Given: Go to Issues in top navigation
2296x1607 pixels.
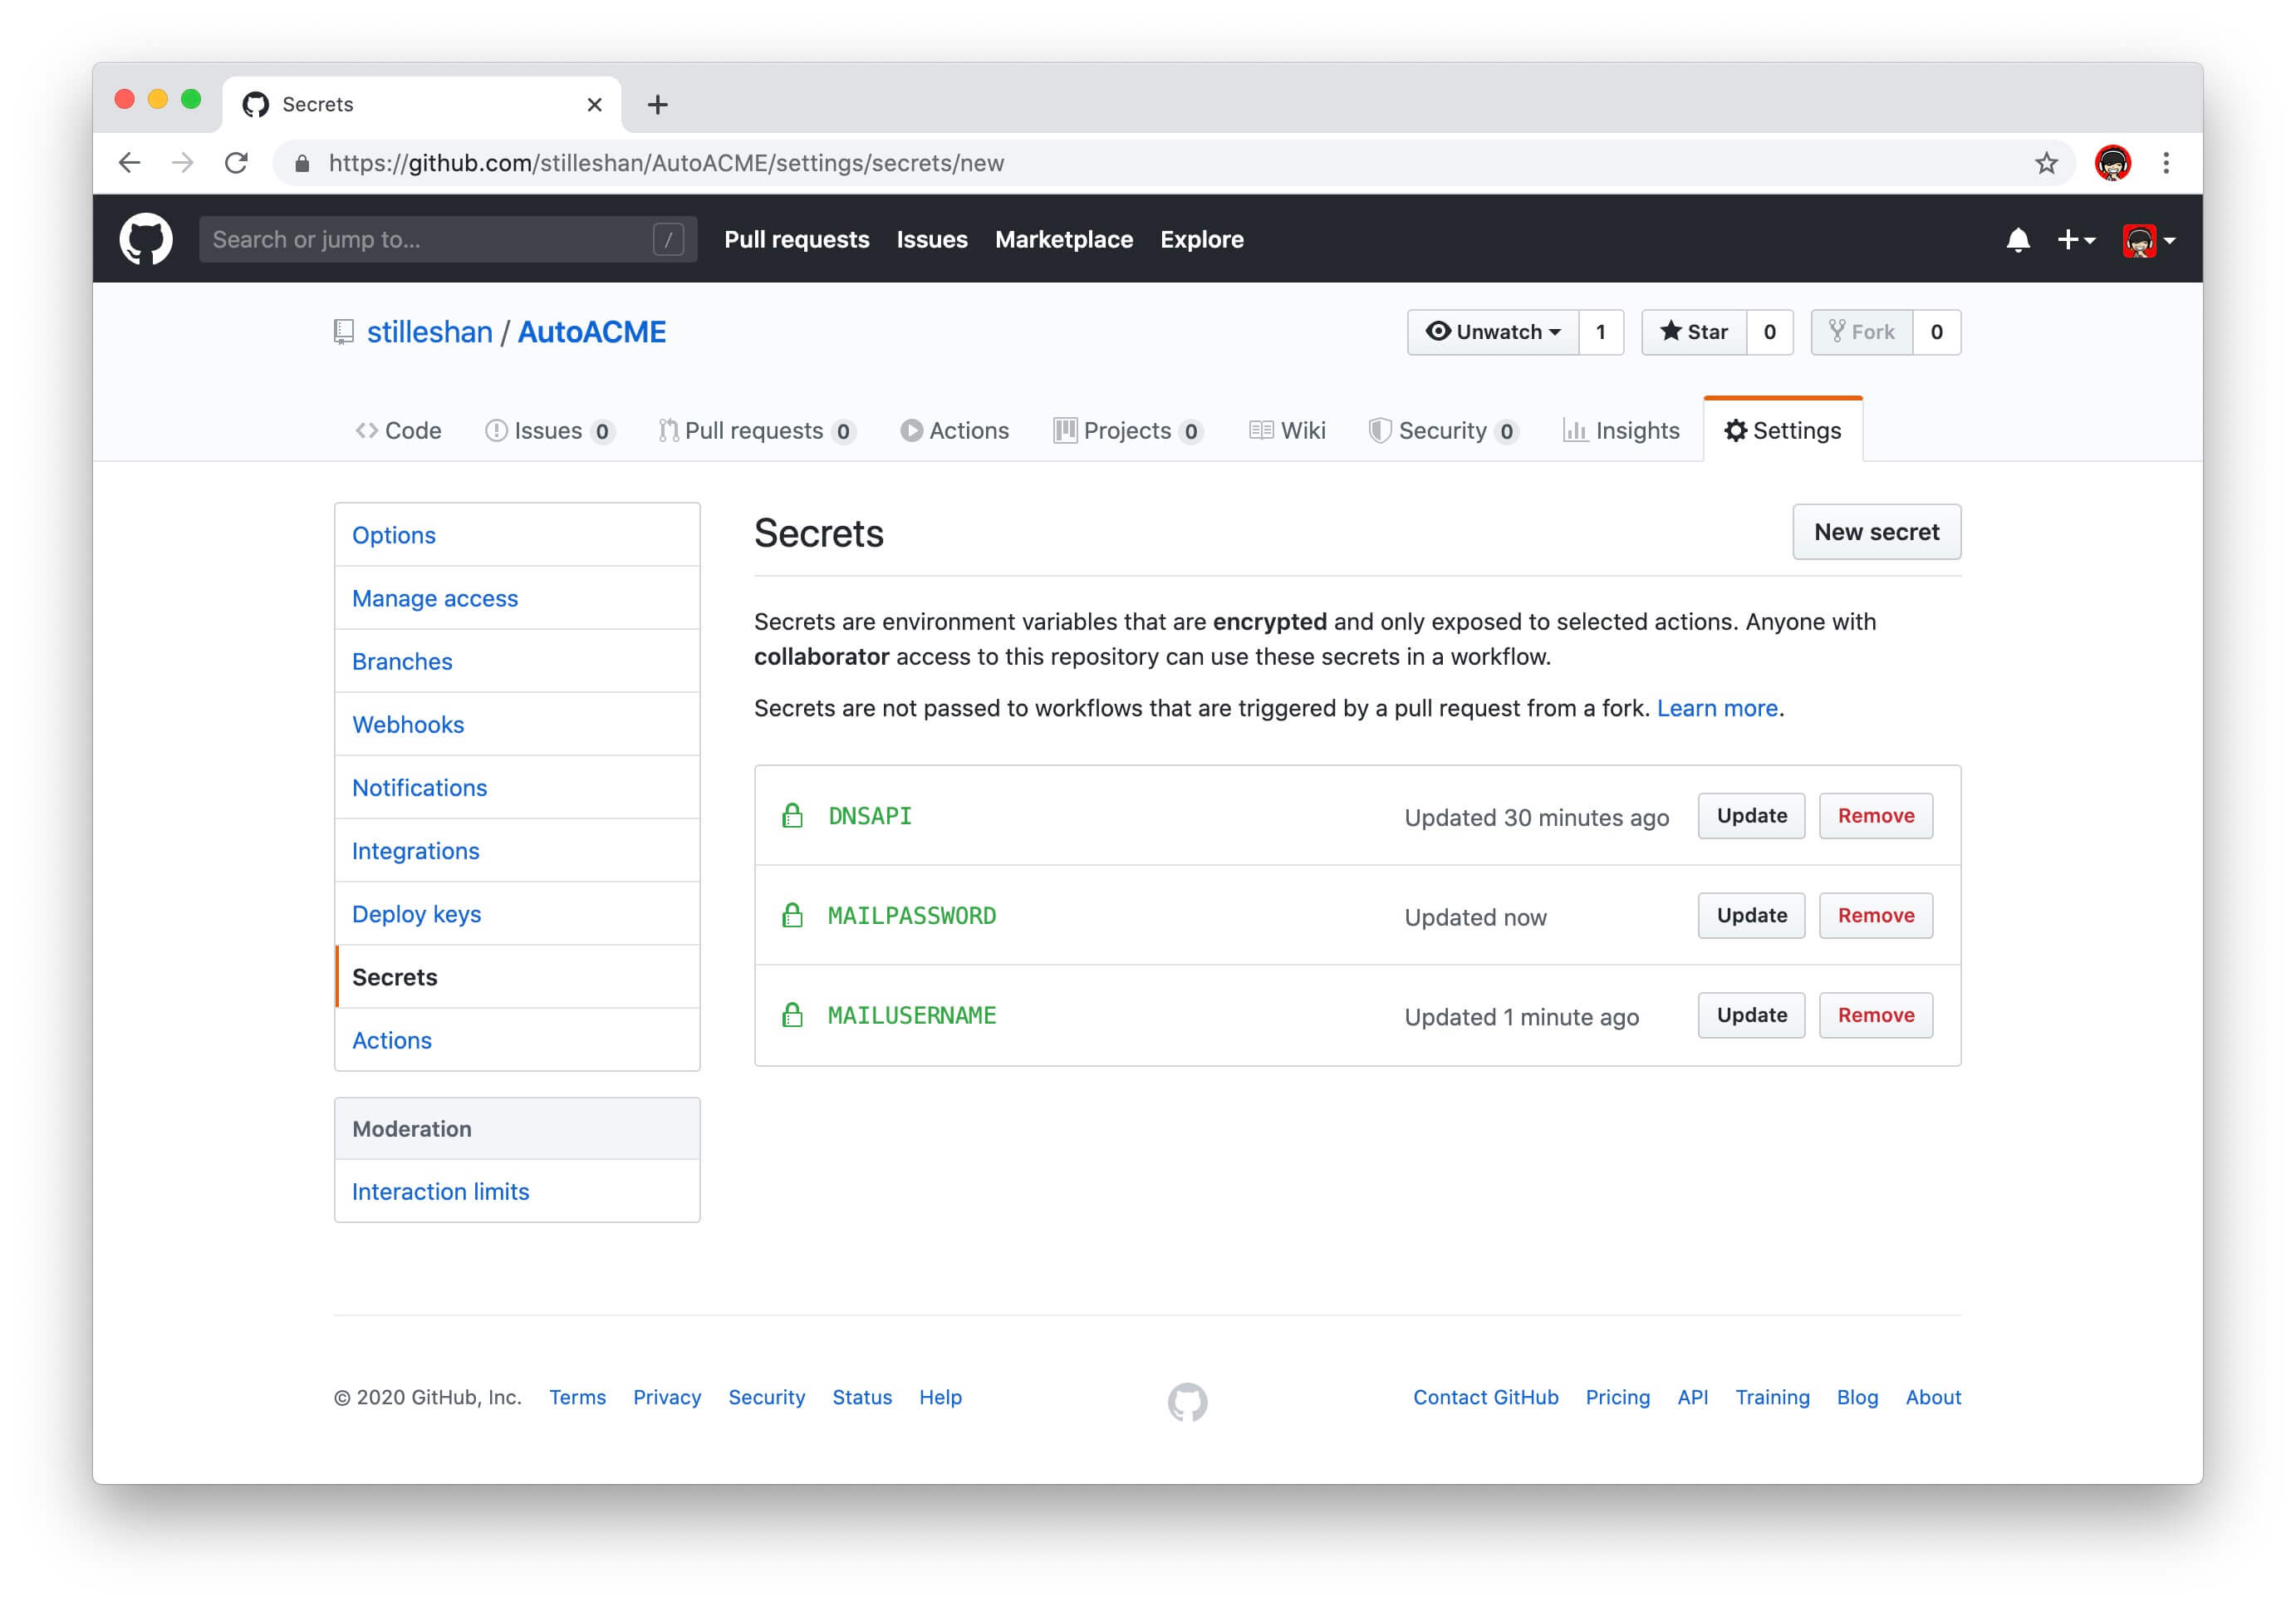Looking at the screenshot, I should tap(931, 240).
